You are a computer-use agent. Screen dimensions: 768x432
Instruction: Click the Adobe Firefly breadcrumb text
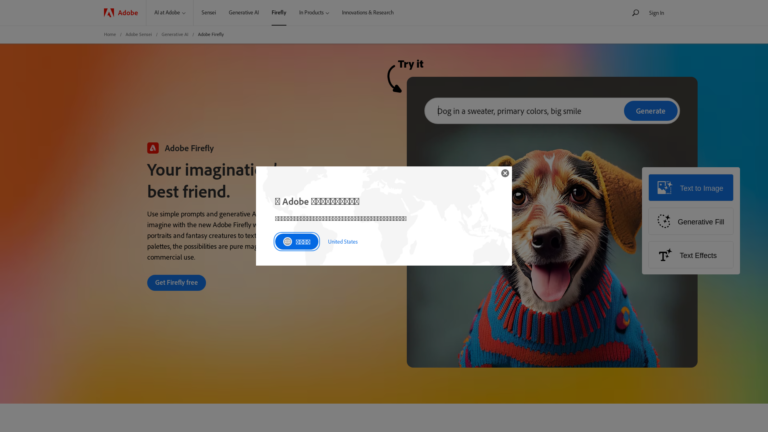pos(211,34)
